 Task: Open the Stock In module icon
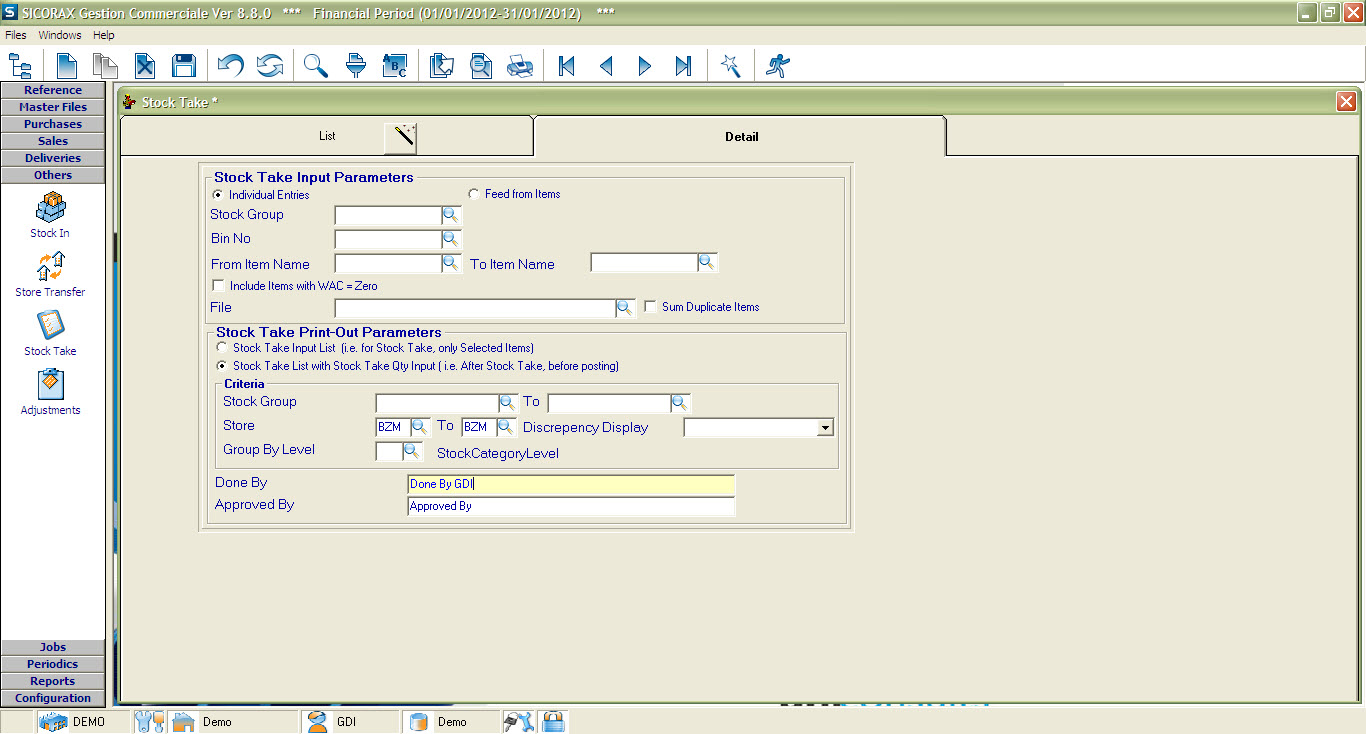point(50,208)
